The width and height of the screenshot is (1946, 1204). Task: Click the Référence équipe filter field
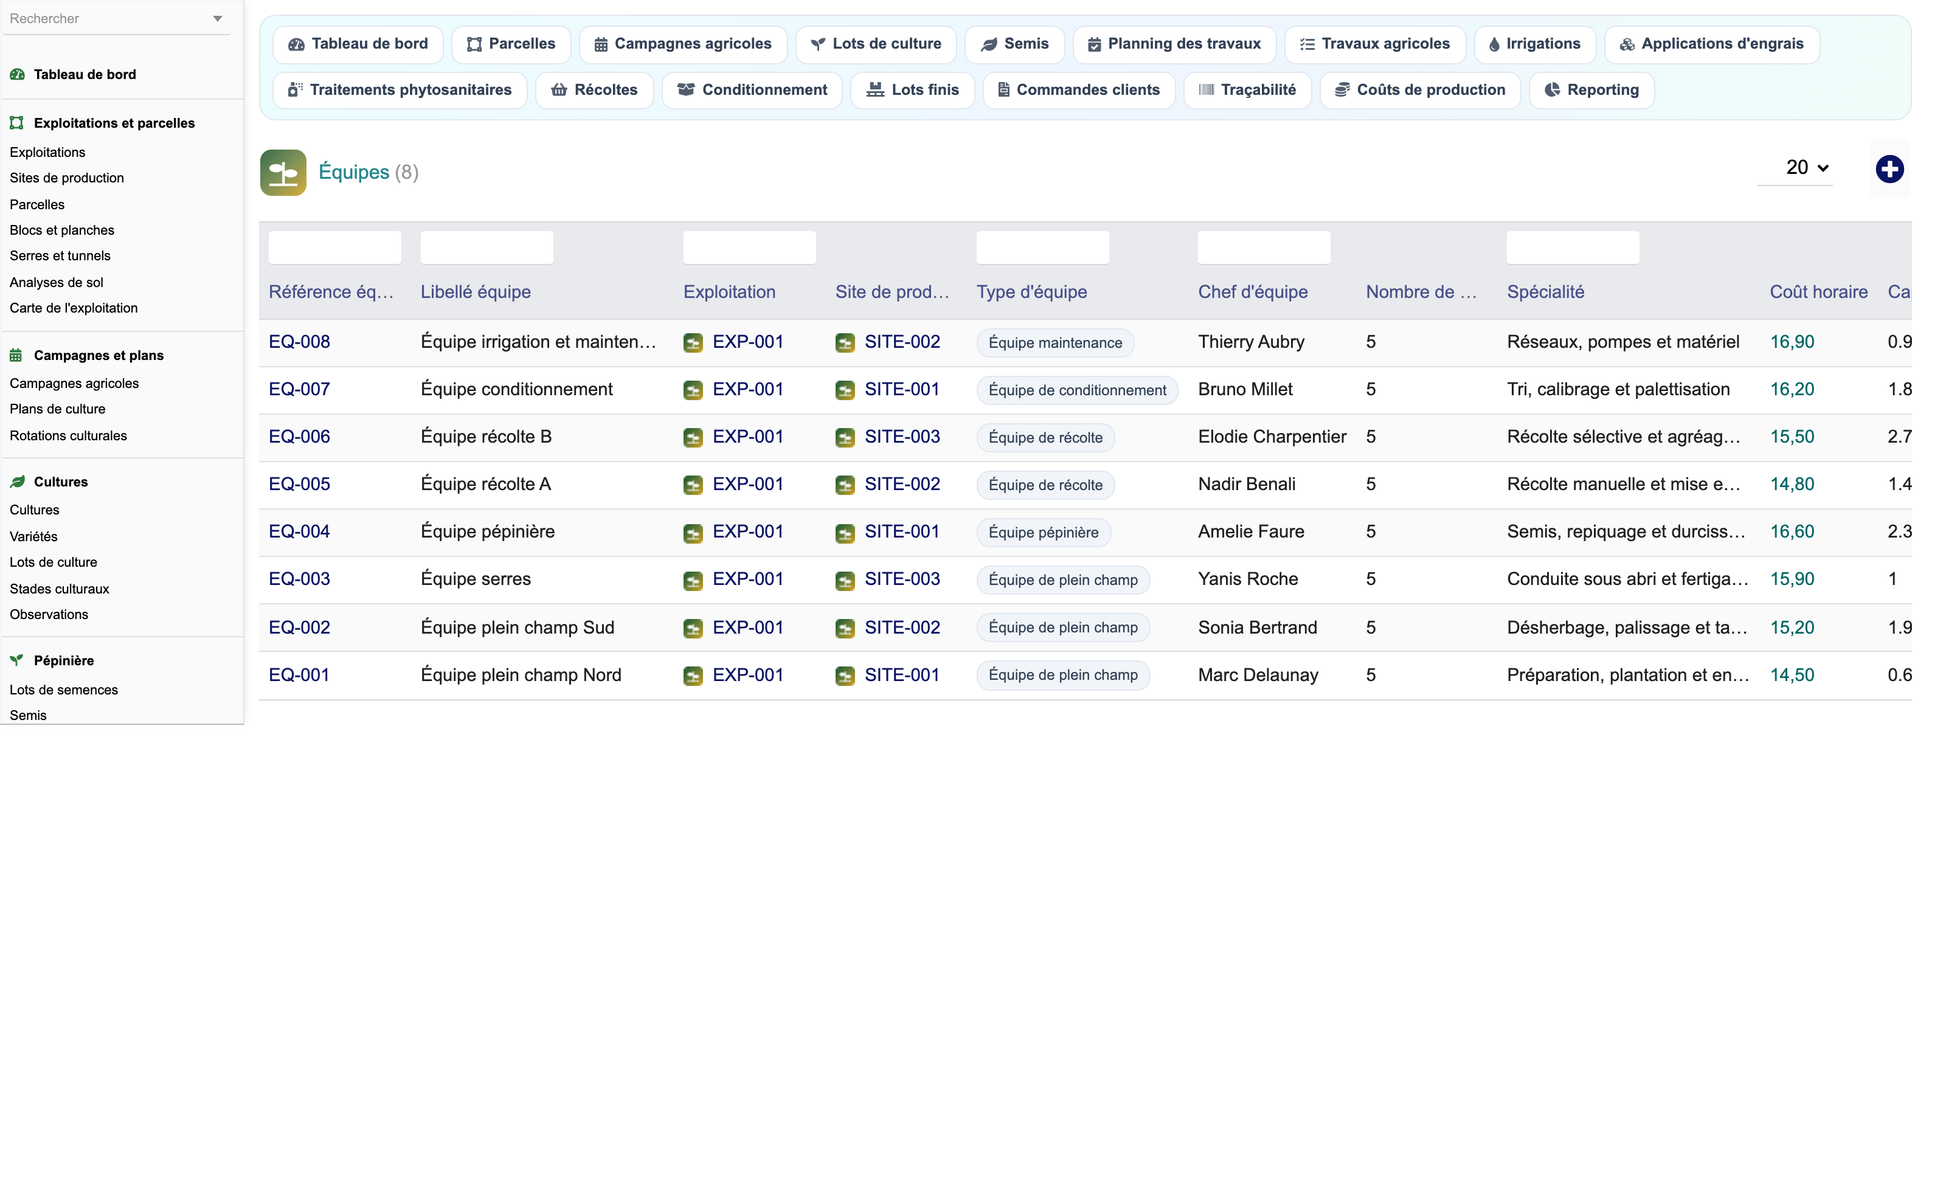335,248
